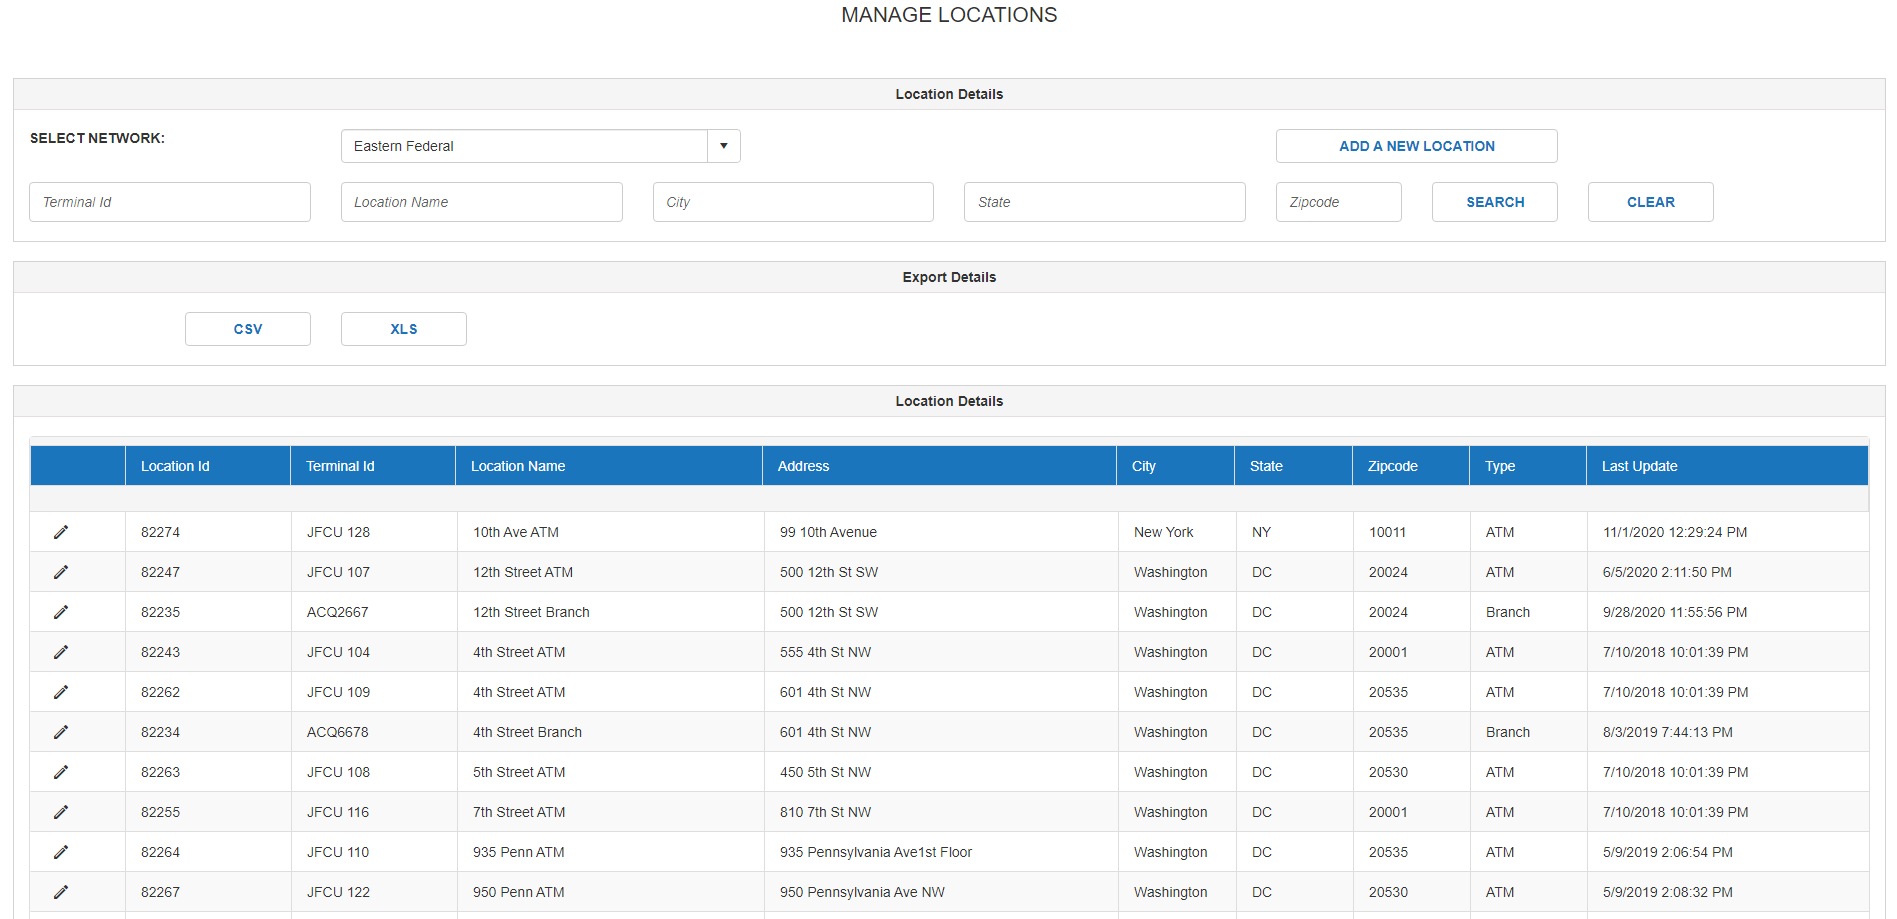Sort by City column header
Image resolution: width=1897 pixels, height=919 pixels.
point(1176,466)
